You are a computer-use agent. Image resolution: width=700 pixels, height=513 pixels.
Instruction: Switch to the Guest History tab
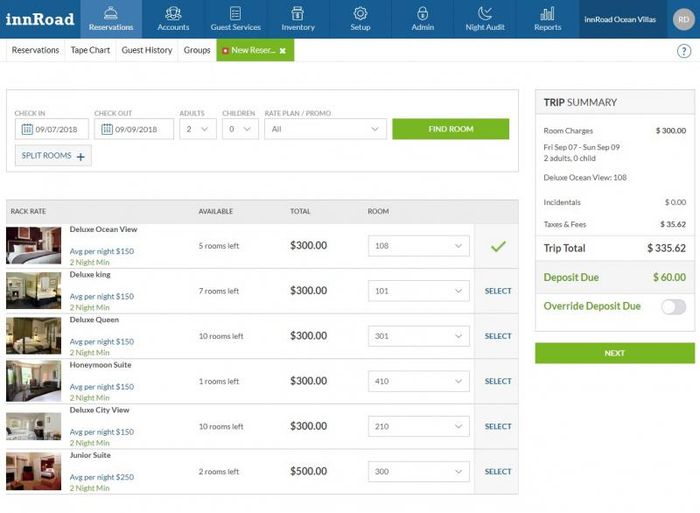(147, 50)
